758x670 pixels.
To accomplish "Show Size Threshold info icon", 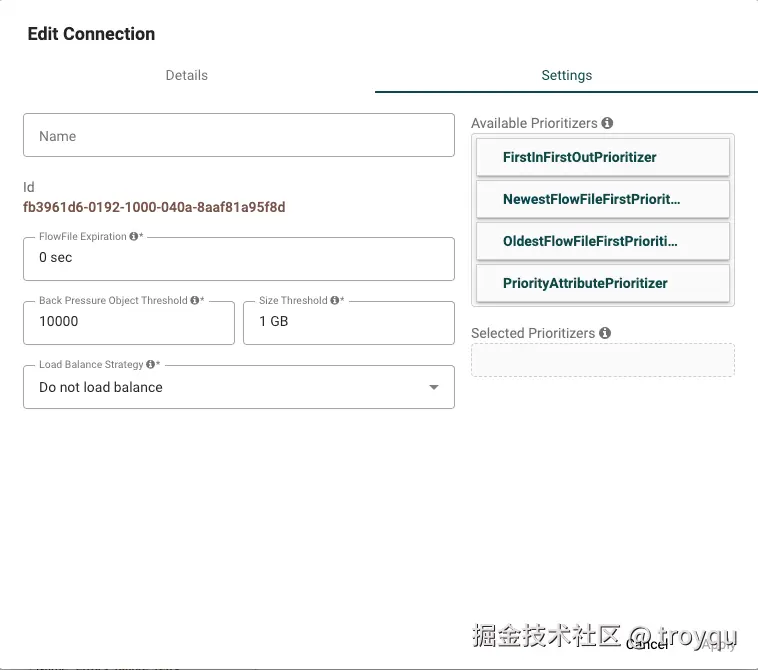I will click(x=335, y=300).
